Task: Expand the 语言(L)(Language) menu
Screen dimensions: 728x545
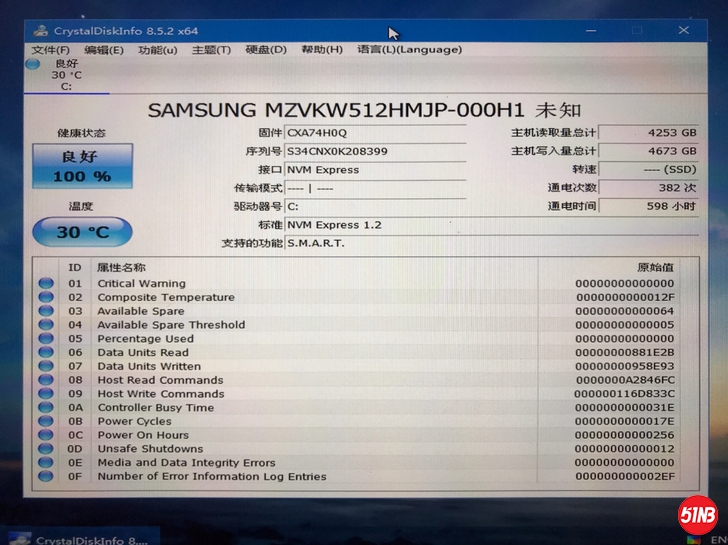Action: [409, 50]
